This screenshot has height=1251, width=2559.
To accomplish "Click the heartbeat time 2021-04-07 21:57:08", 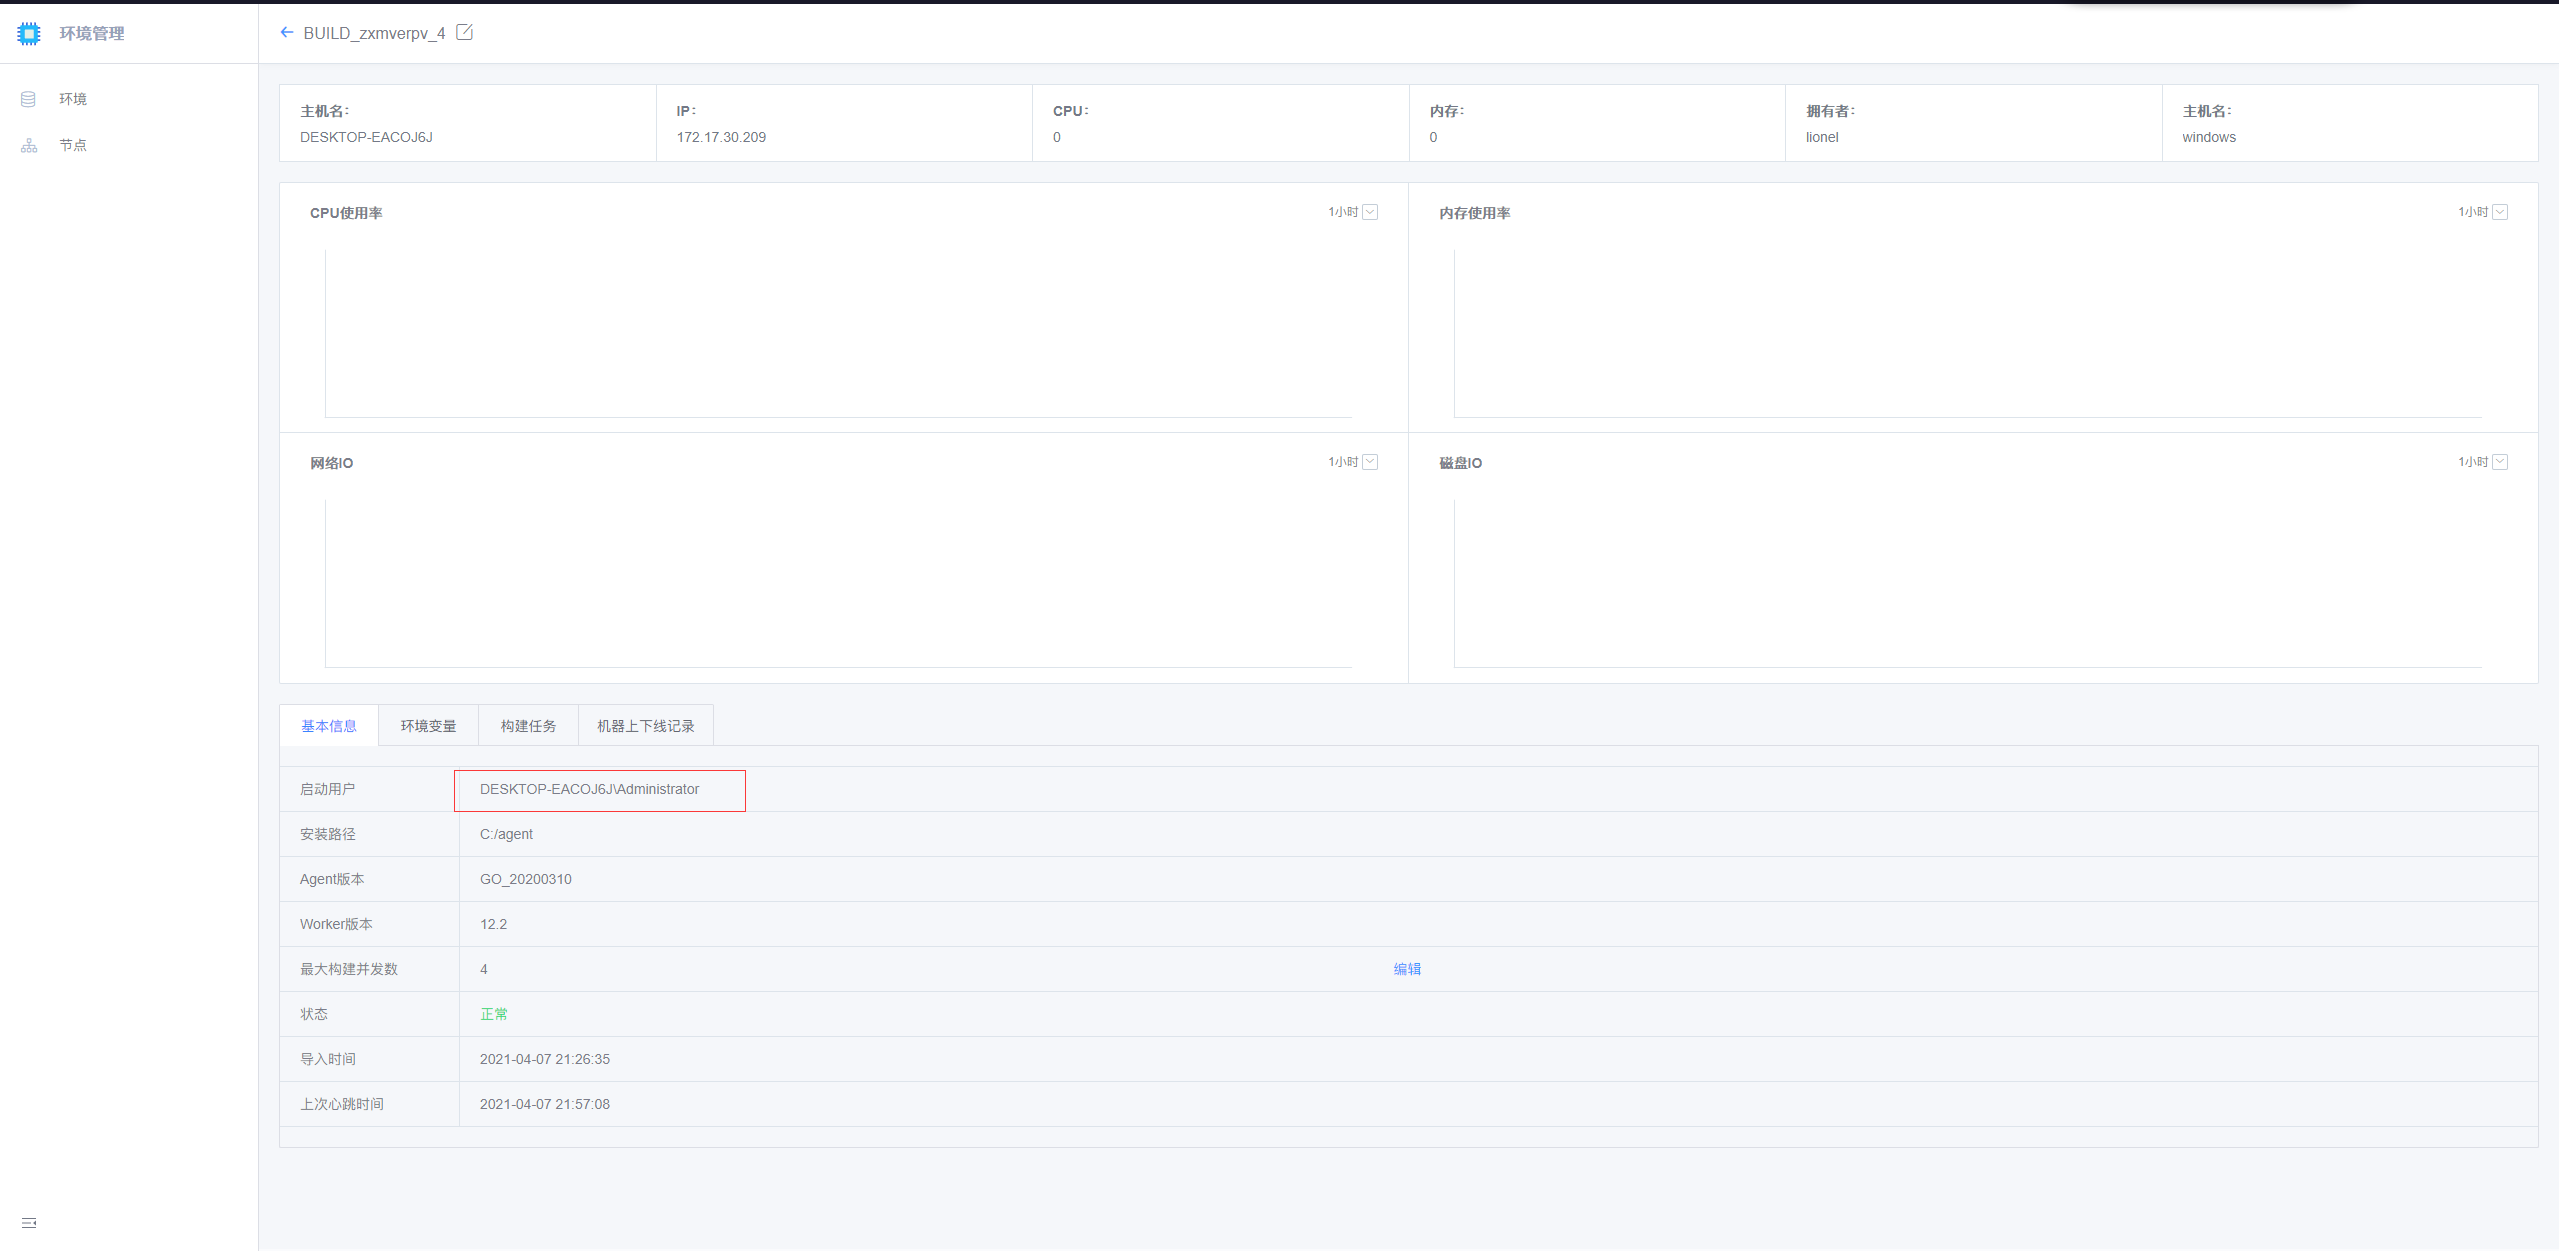I will pyautogui.click(x=545, y=1104).
